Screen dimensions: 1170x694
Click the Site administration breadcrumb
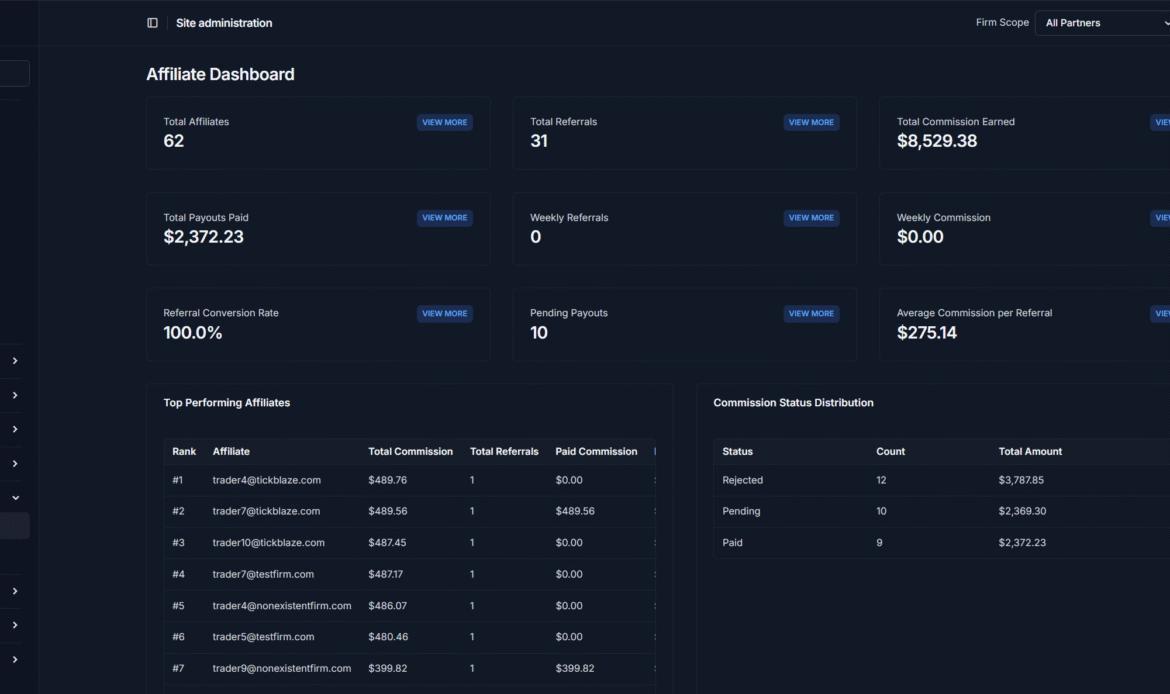coord(224,23)
